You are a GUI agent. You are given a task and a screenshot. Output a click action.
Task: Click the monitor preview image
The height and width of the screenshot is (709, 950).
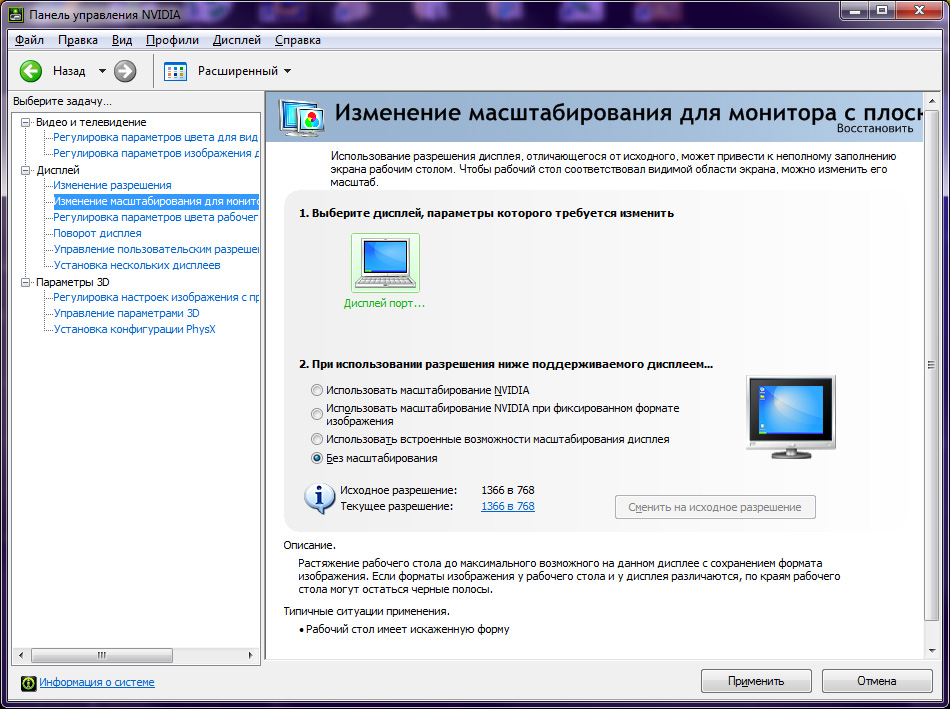(x=790, y=417)
